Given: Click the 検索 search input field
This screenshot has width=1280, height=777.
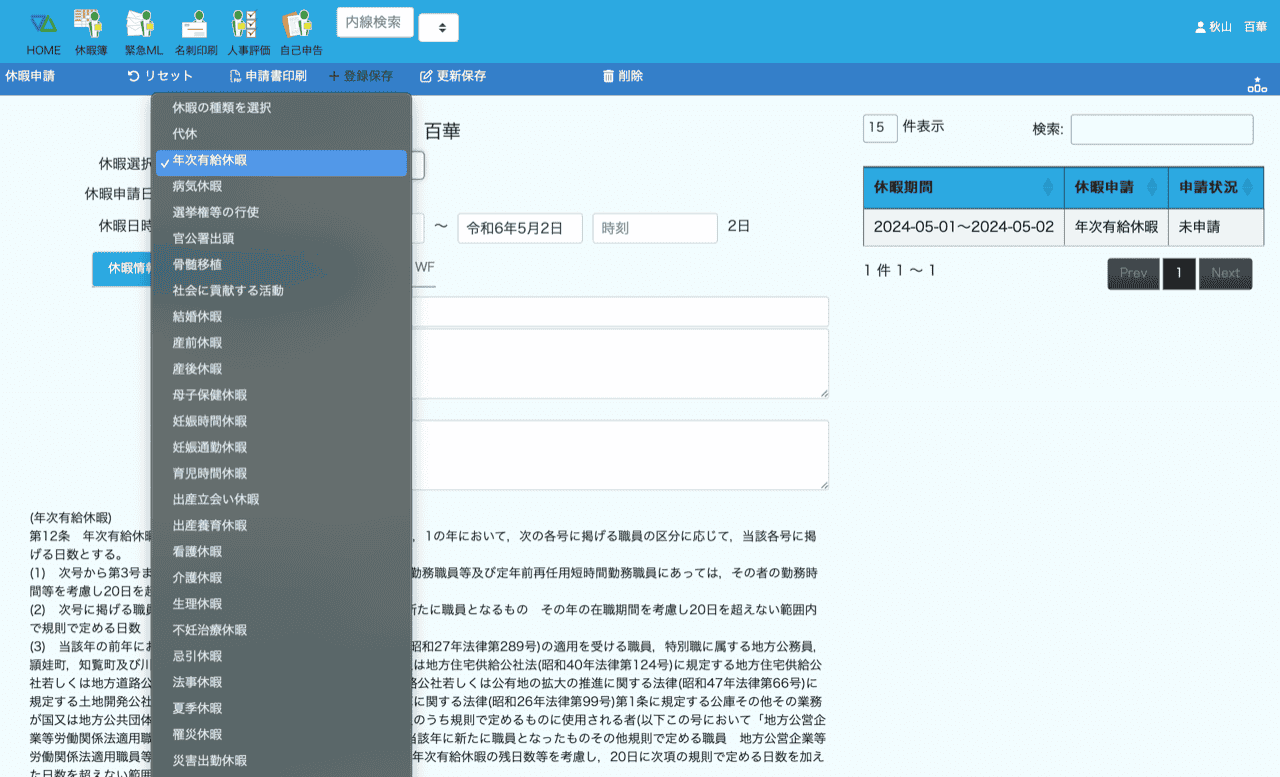Looking at the screenshot, I should click(1161, 129).
